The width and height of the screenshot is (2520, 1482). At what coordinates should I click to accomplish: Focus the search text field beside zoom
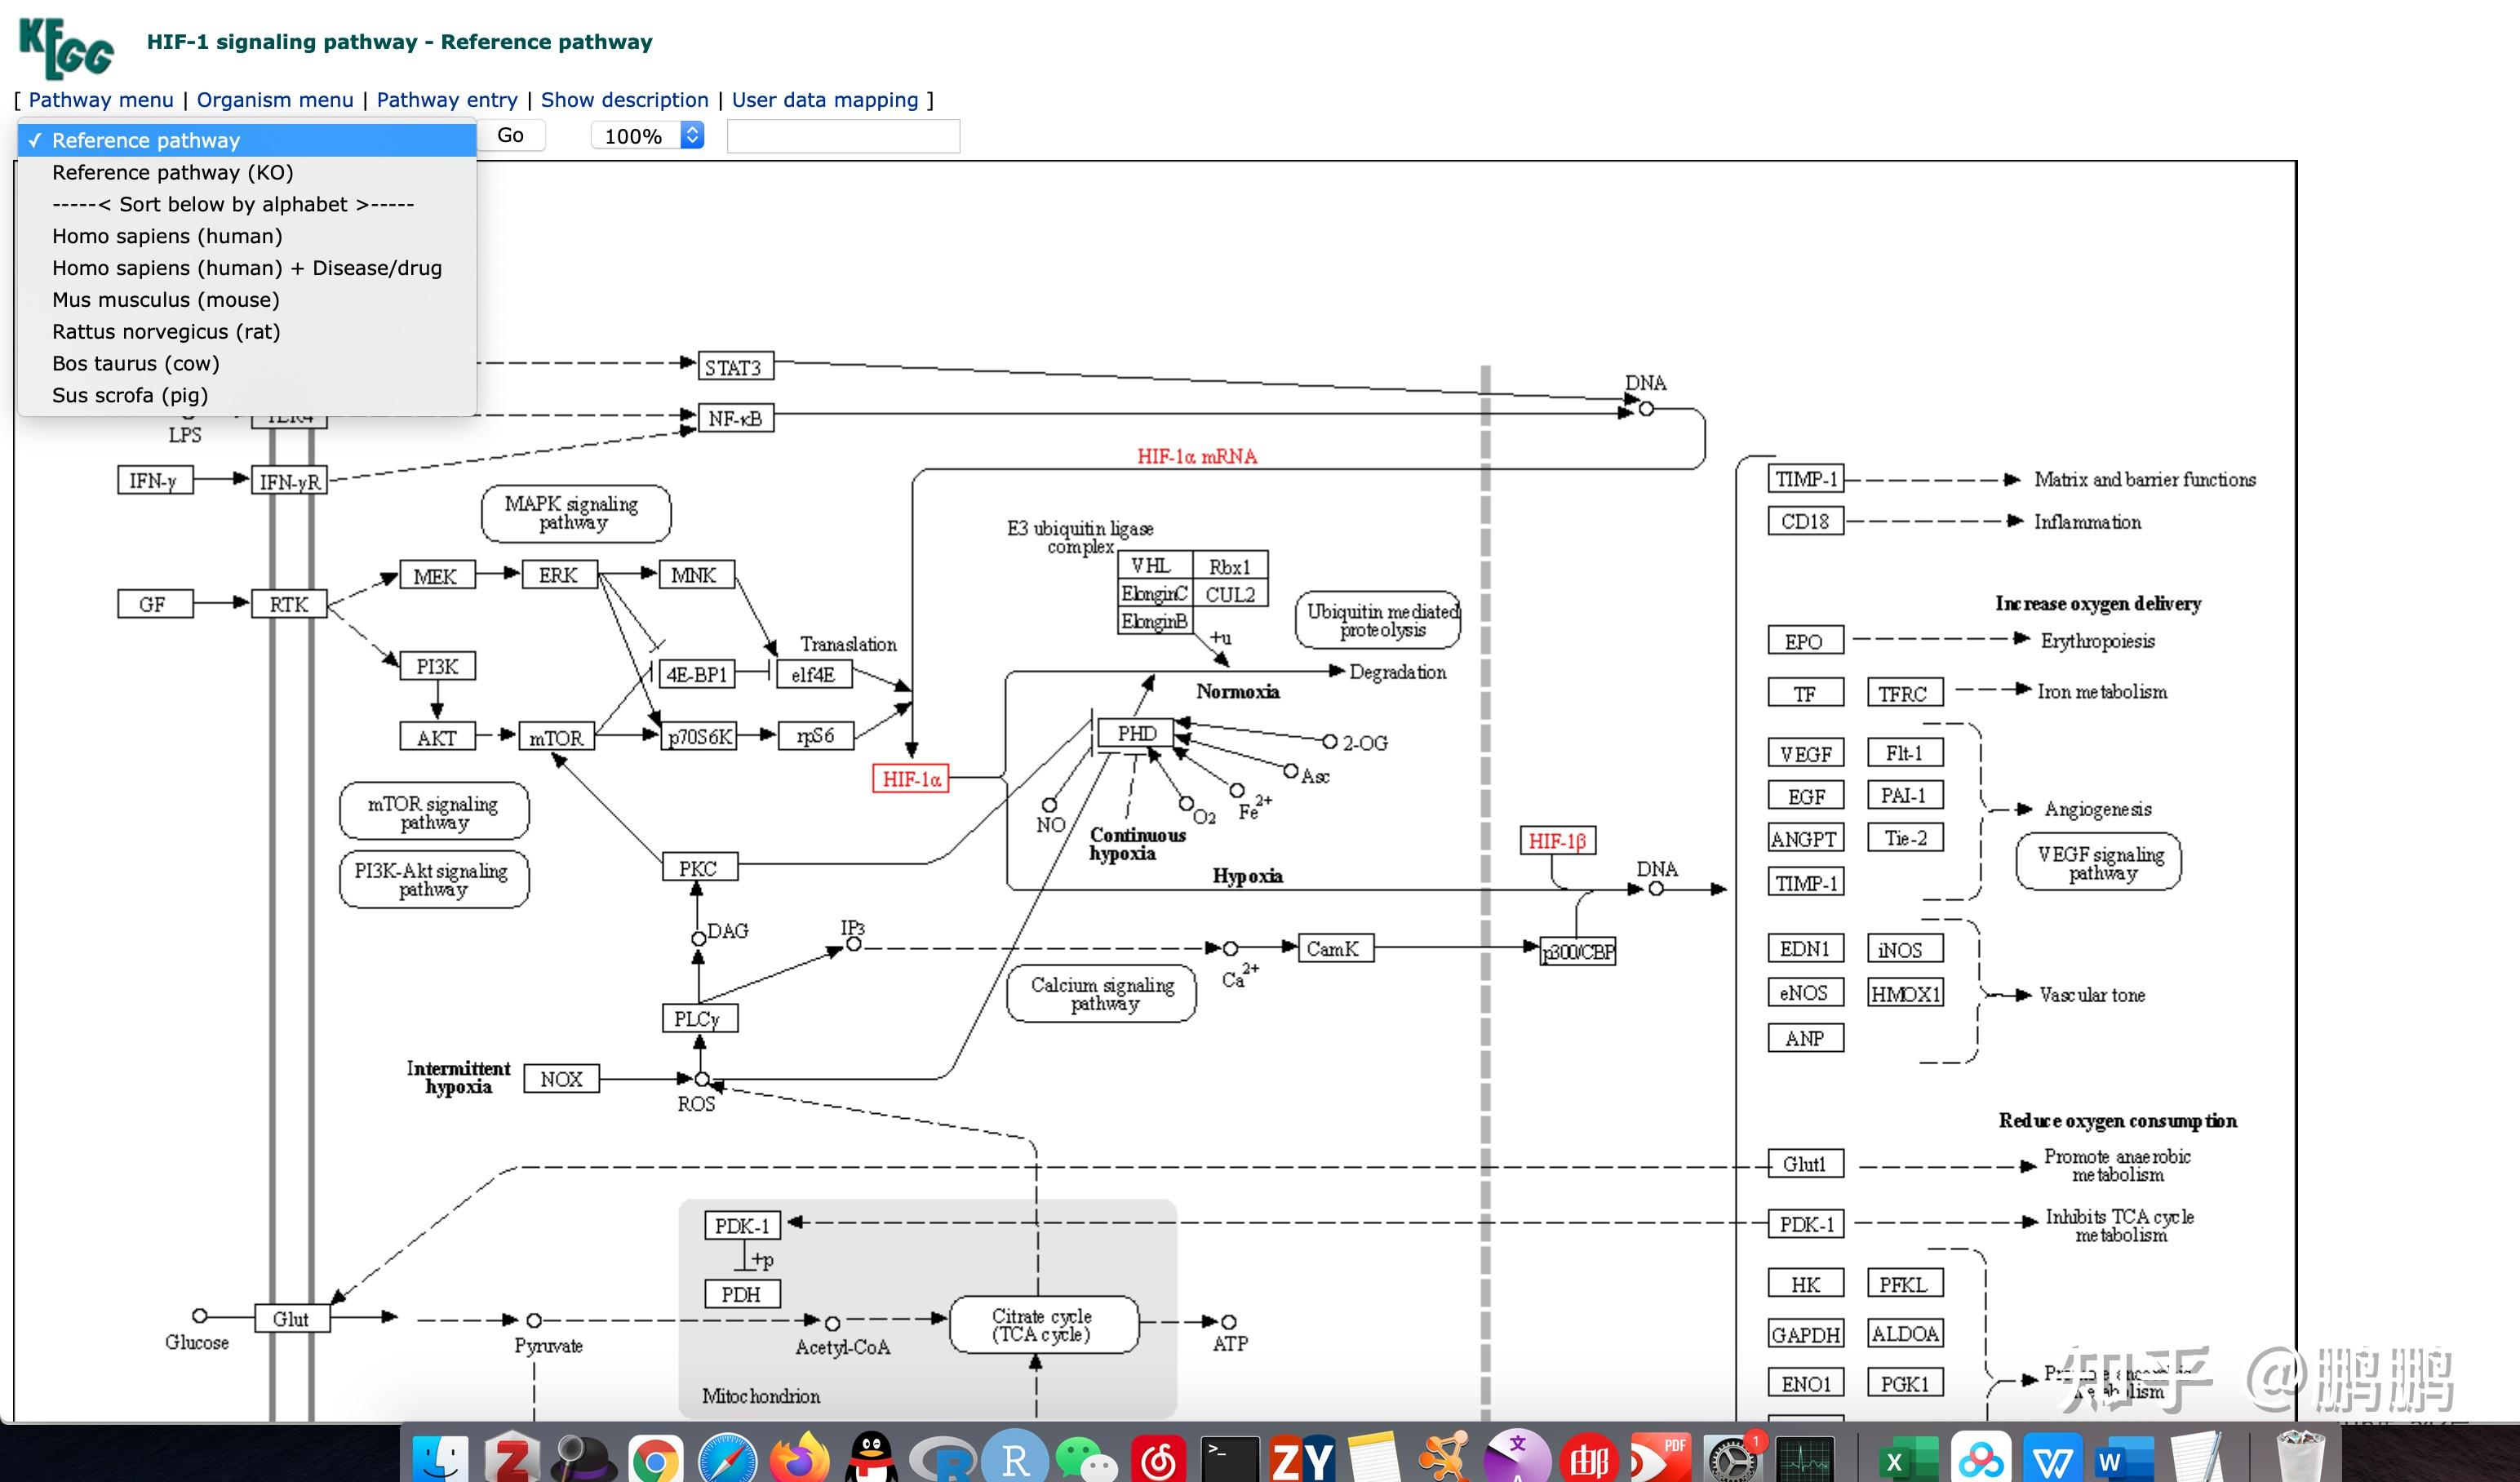(842, 136)
